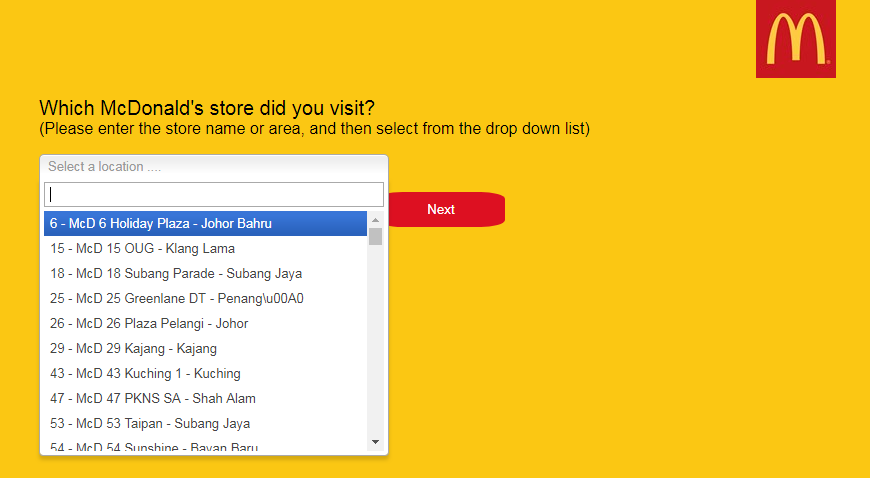Click the 'Which McDonald's store did you visit?' heading
The height and width of the screenshot is (478, 870).
(x=207, y=108)
